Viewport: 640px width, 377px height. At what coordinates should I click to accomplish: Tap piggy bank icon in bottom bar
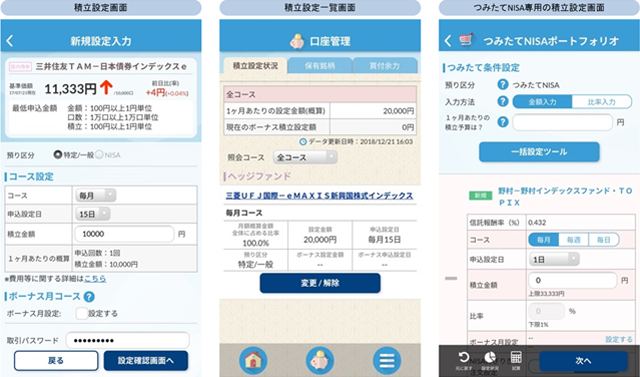click(320, 361)
